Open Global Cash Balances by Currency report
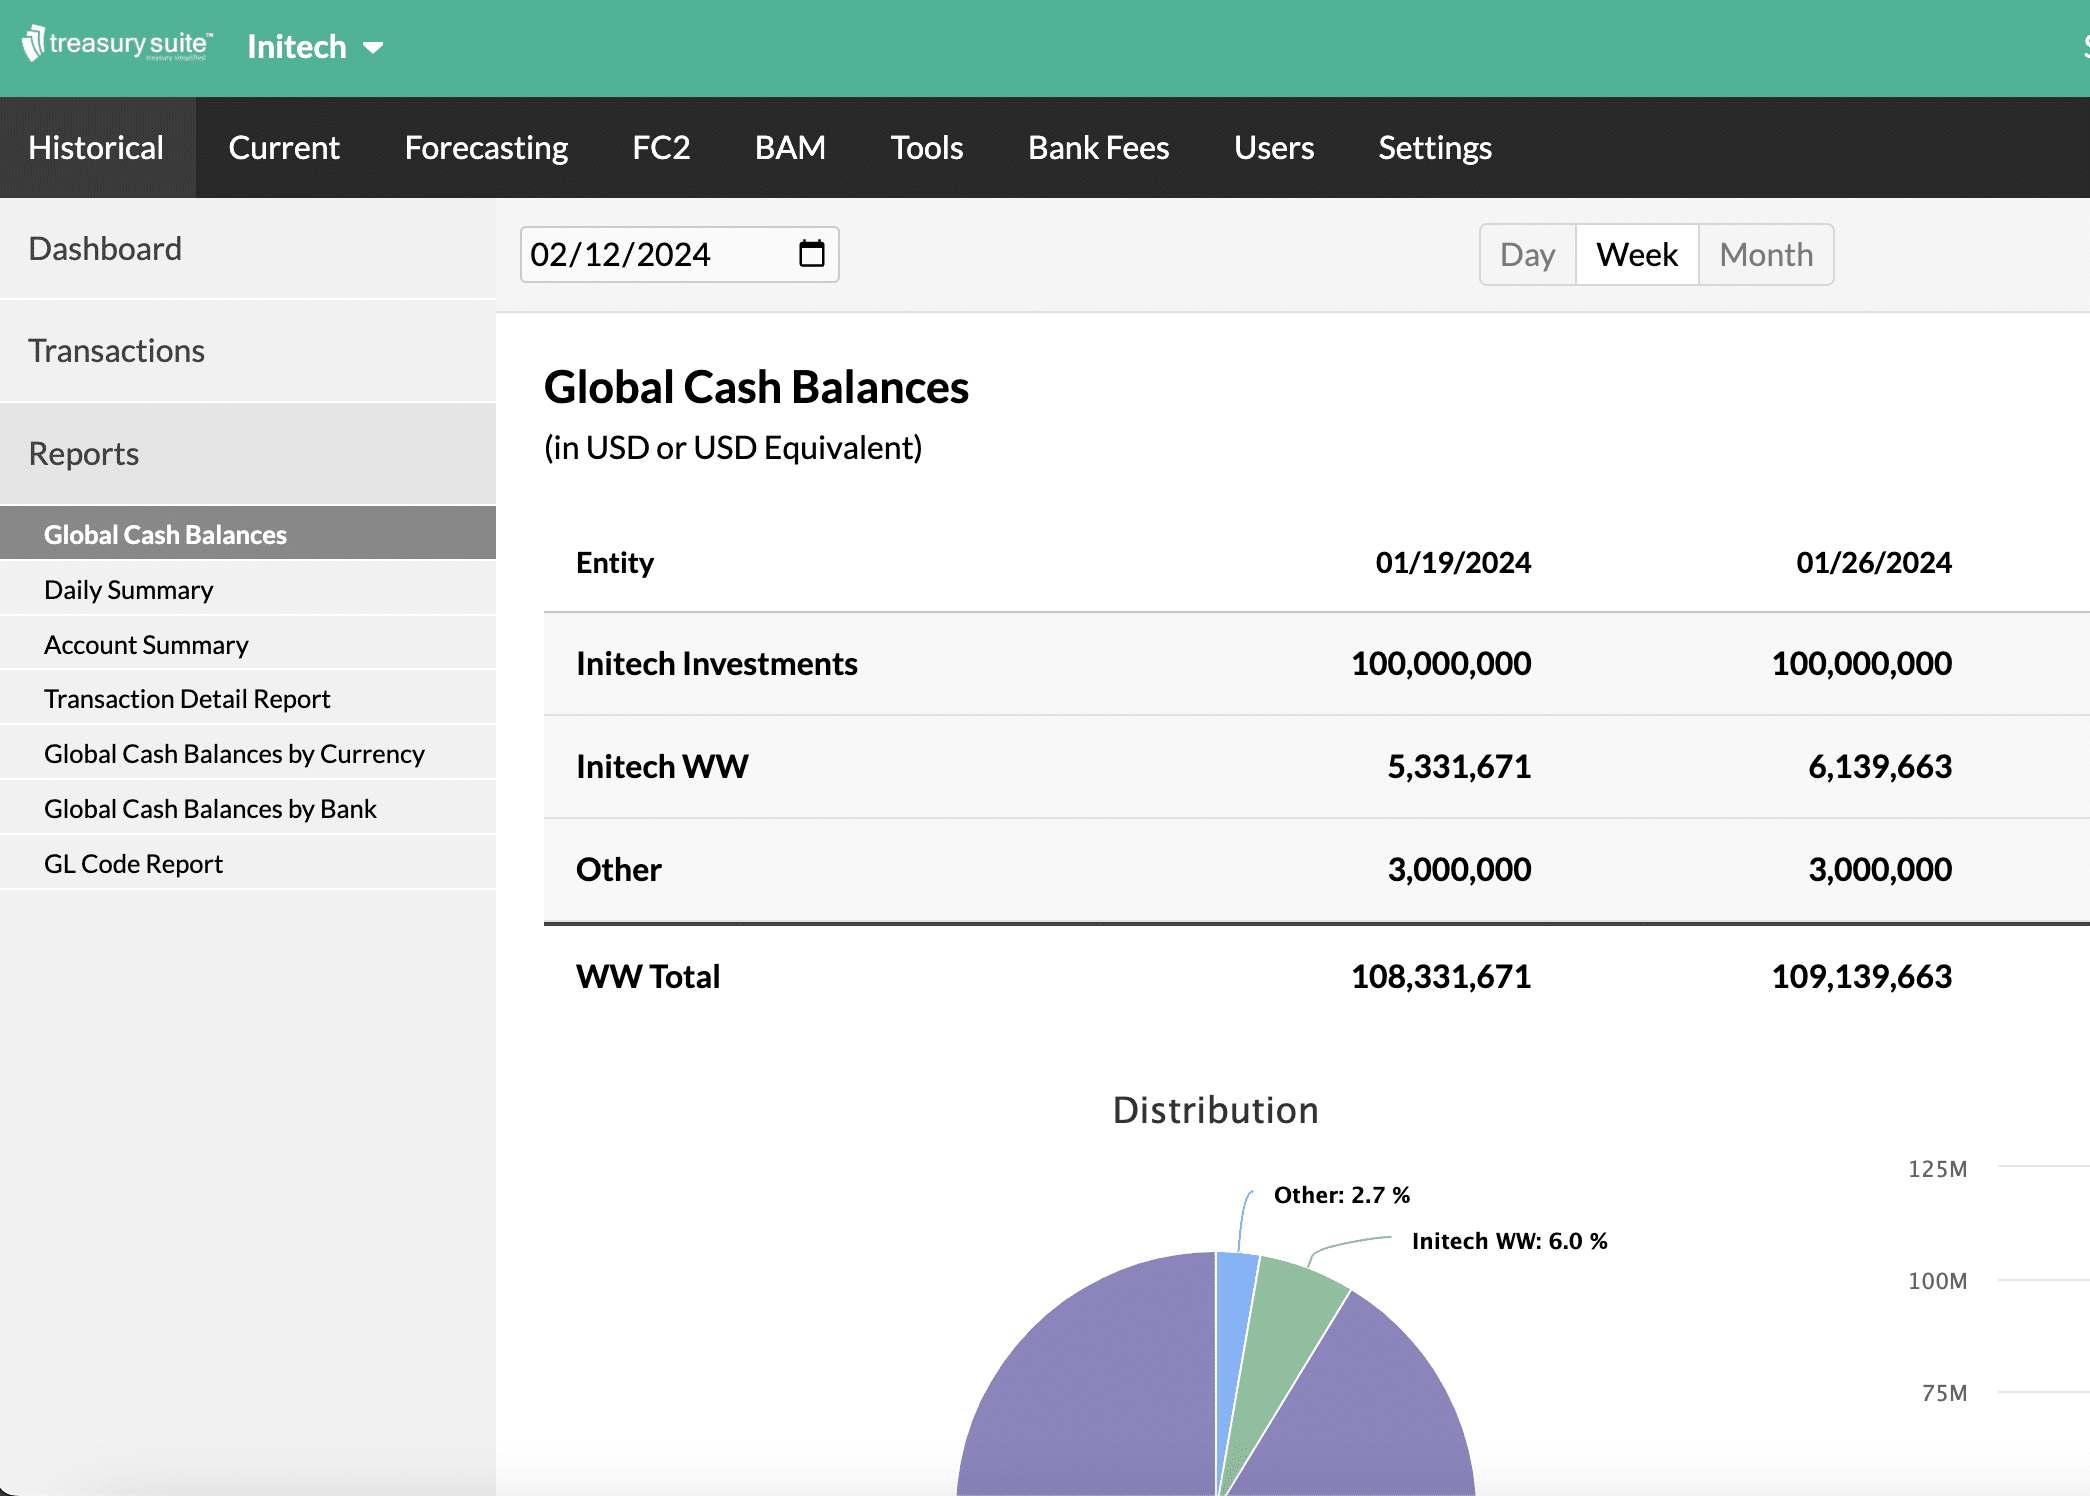This screenshot has width=2090, height=1496. [x=235, y=753]
